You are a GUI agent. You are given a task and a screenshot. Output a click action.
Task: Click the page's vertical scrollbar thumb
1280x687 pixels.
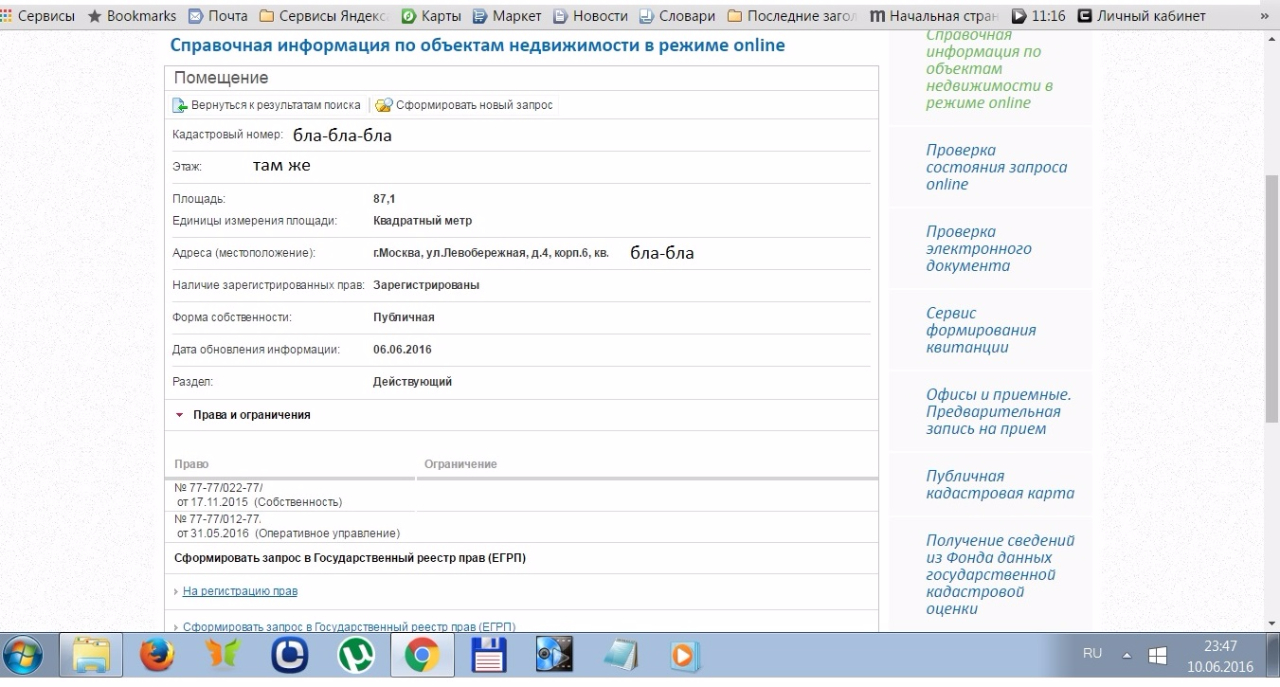(x=1271, y=298)
